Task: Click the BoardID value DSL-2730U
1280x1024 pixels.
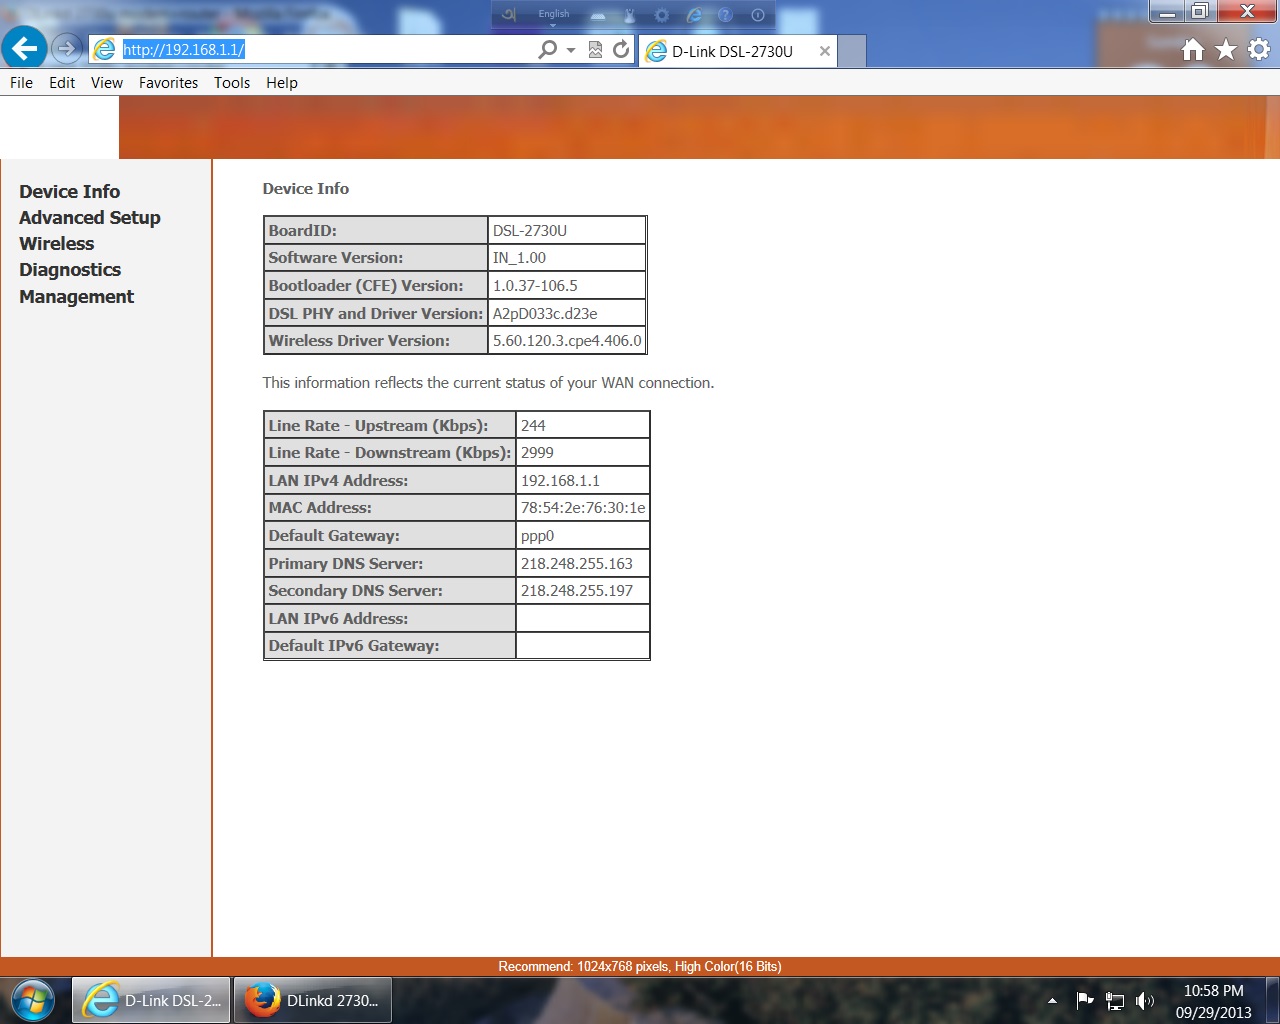Action: [530, 230]
